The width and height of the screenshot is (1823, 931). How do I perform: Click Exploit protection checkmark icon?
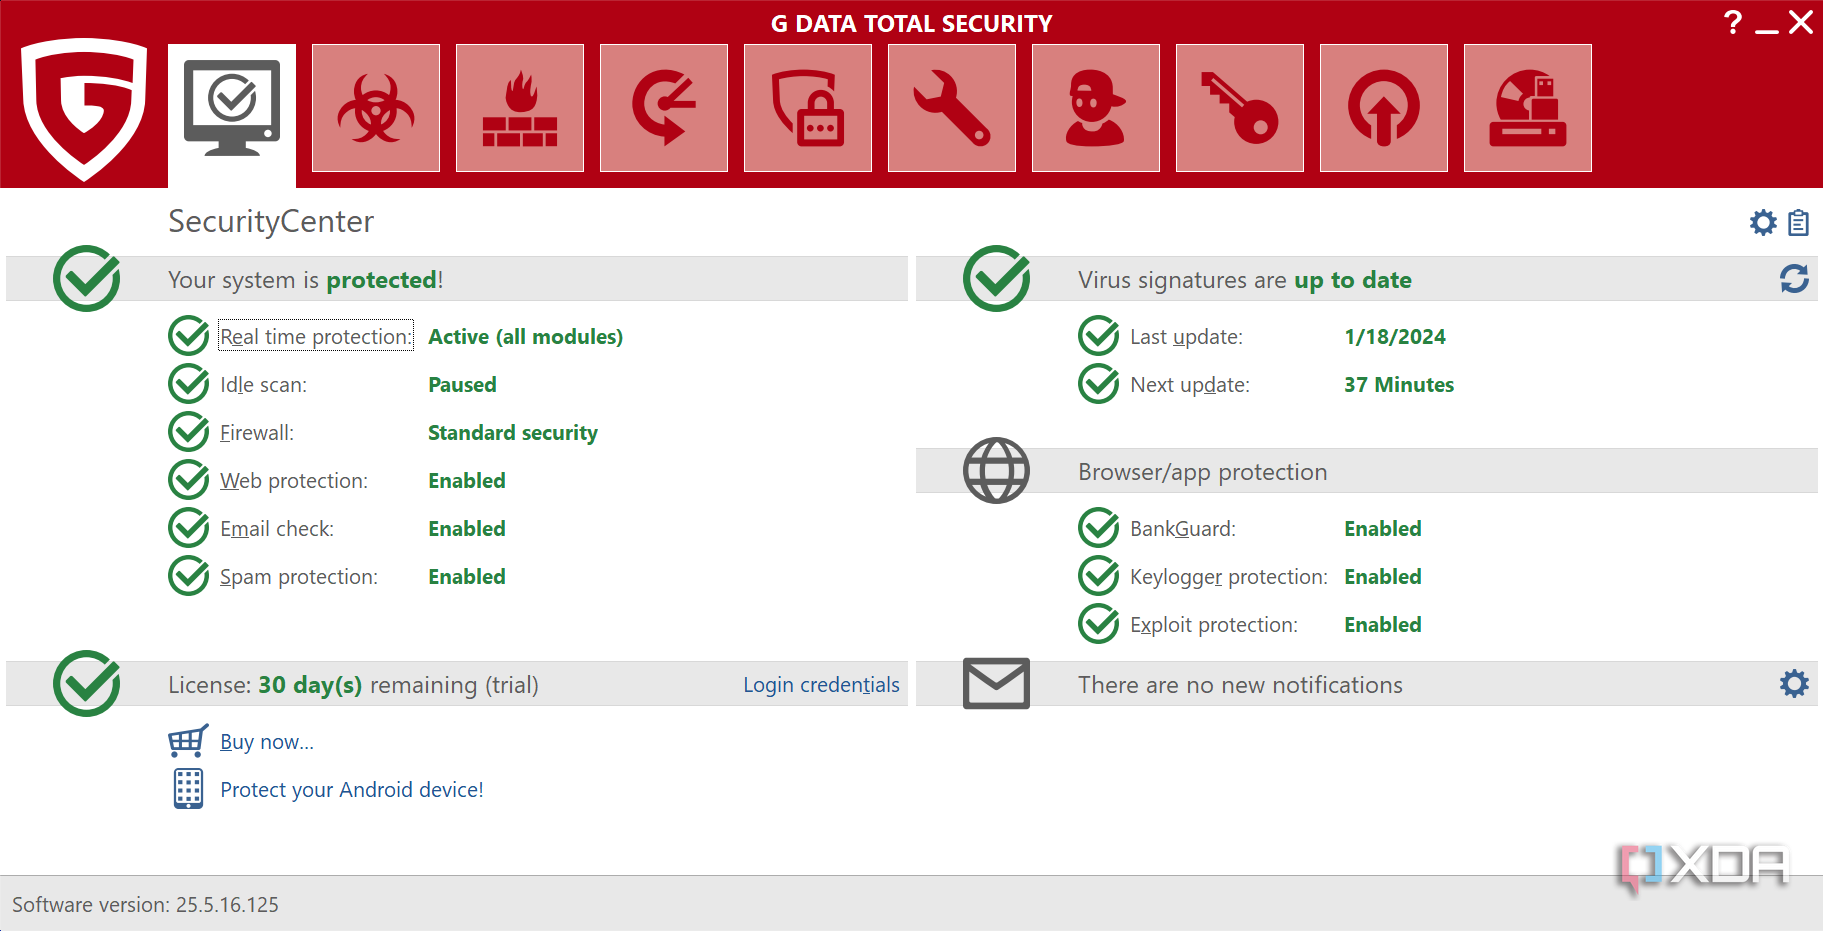[x=1099, y=624]
